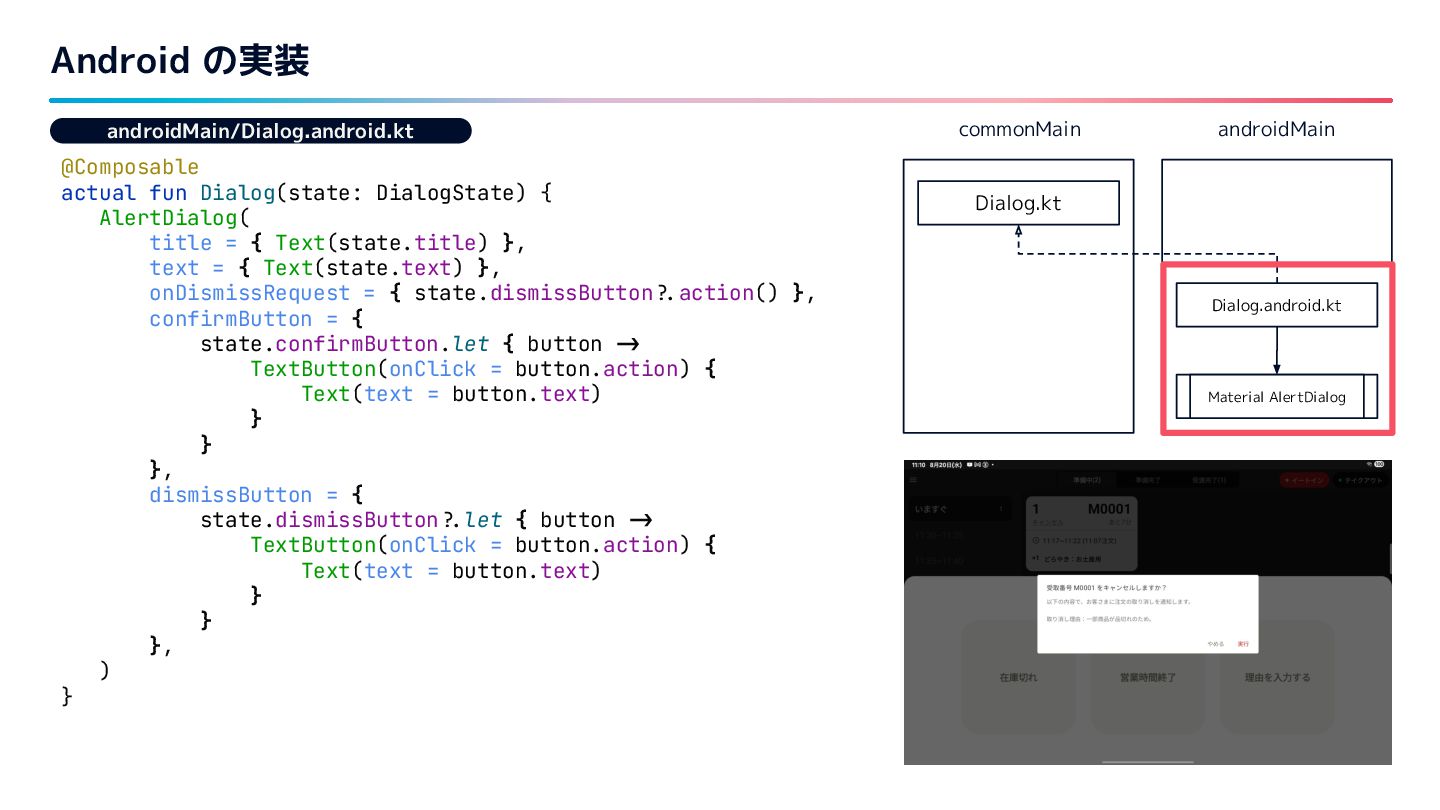Image resolution: width=1440 pixels, height=810 pixels.
Task: Click the red 実行 button in dialog
Action: [x=1243, y=644]
